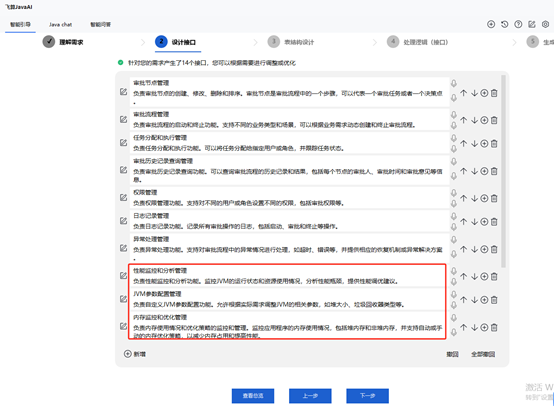This screenshot has height=406, width=554.
Task: Use voice input for 审批节点管理 description
Action: point(454,98)
